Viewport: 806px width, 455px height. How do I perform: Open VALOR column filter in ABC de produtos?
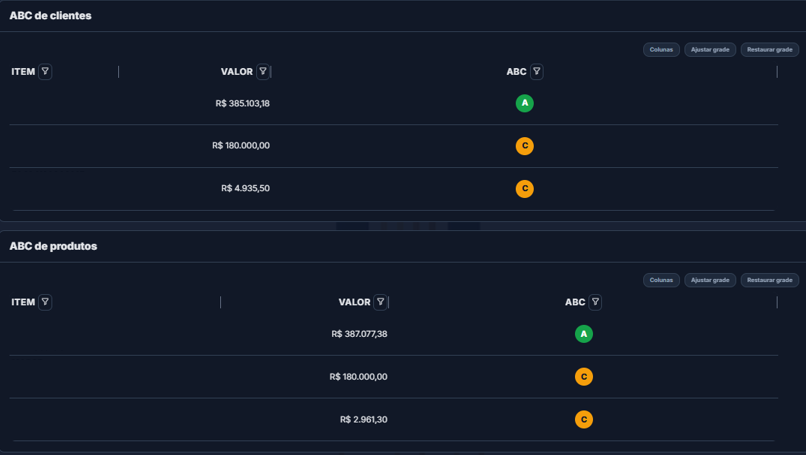(380, 302)
